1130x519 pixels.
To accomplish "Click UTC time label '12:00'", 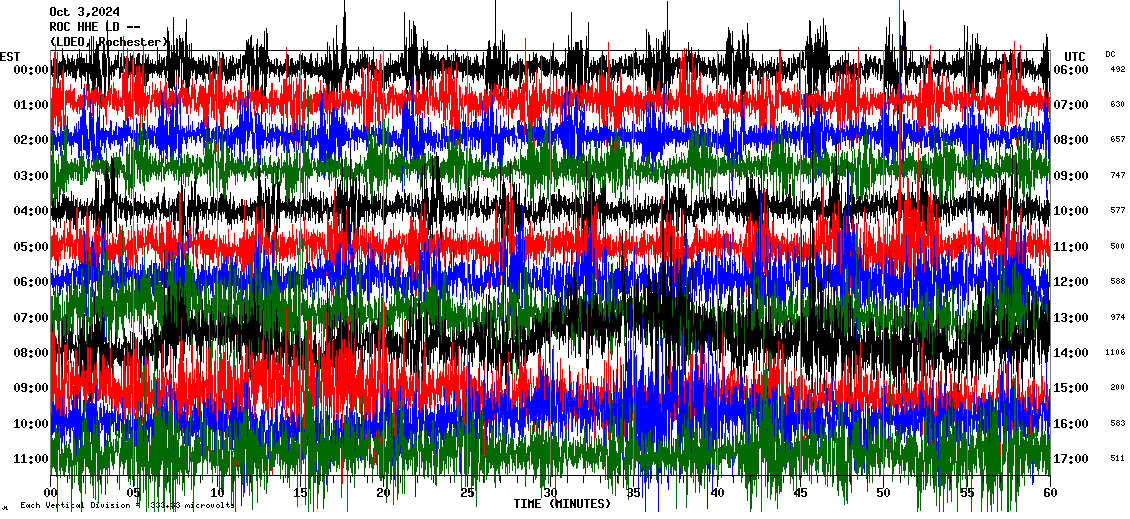I will point(1071,281).
